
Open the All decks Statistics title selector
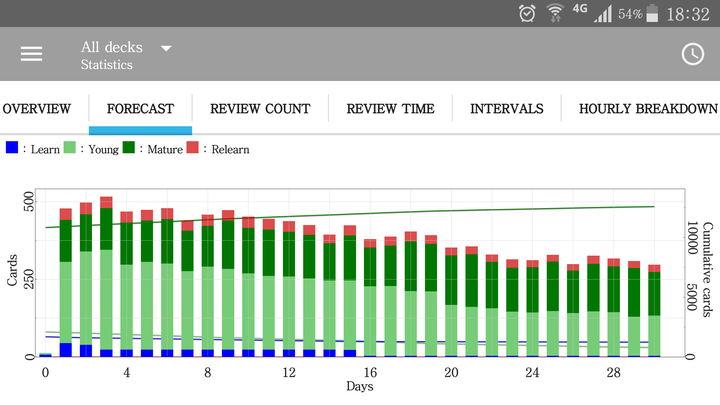pos(112,55)
